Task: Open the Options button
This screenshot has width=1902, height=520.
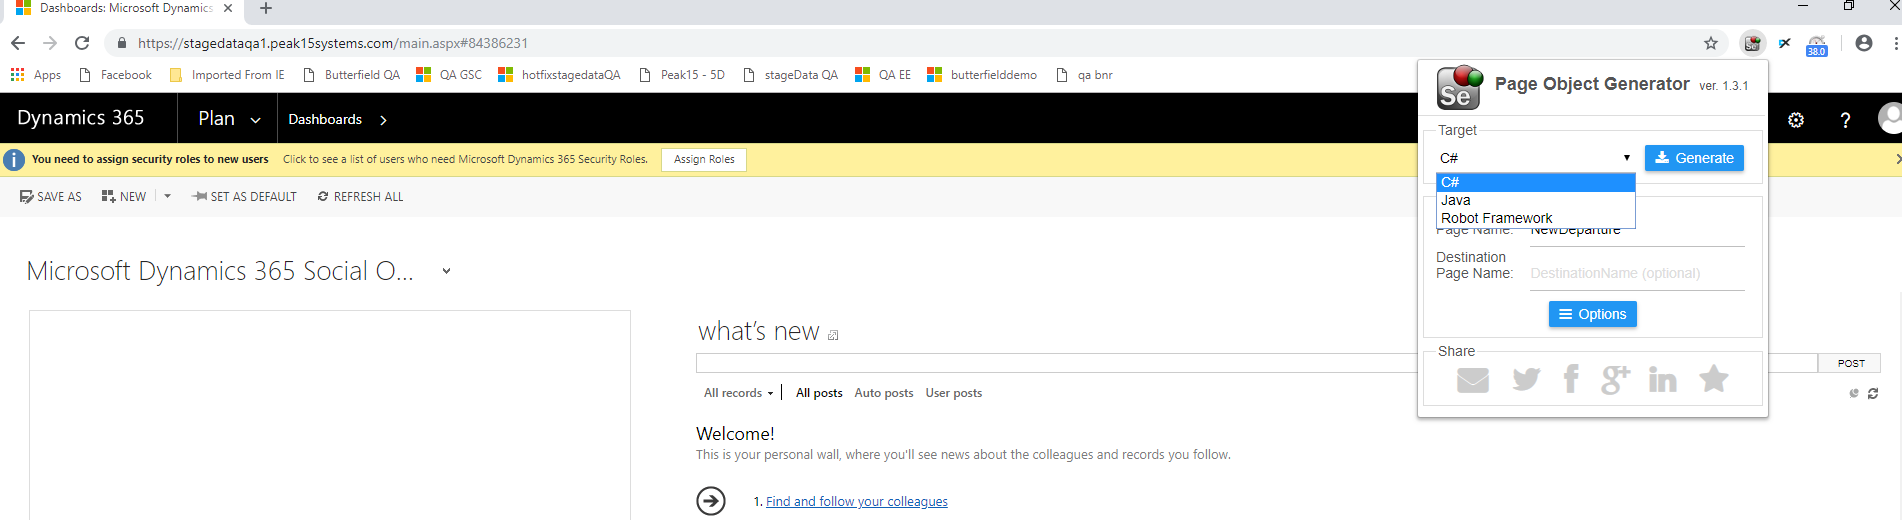Action: click(1592, 314)
